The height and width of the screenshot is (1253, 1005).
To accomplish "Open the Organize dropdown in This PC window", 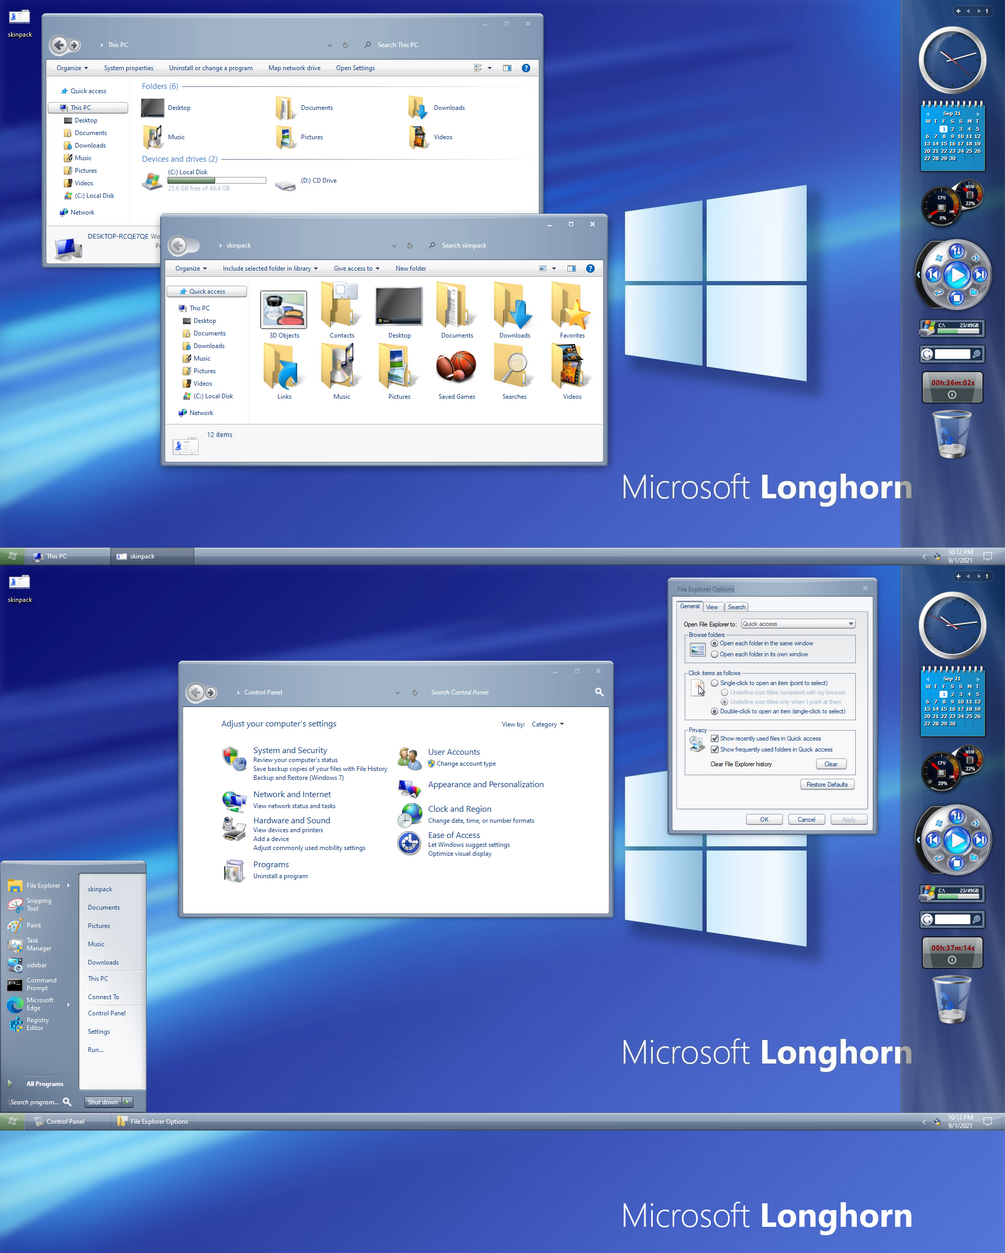I will pyautogui.click(x=72, y=68).
